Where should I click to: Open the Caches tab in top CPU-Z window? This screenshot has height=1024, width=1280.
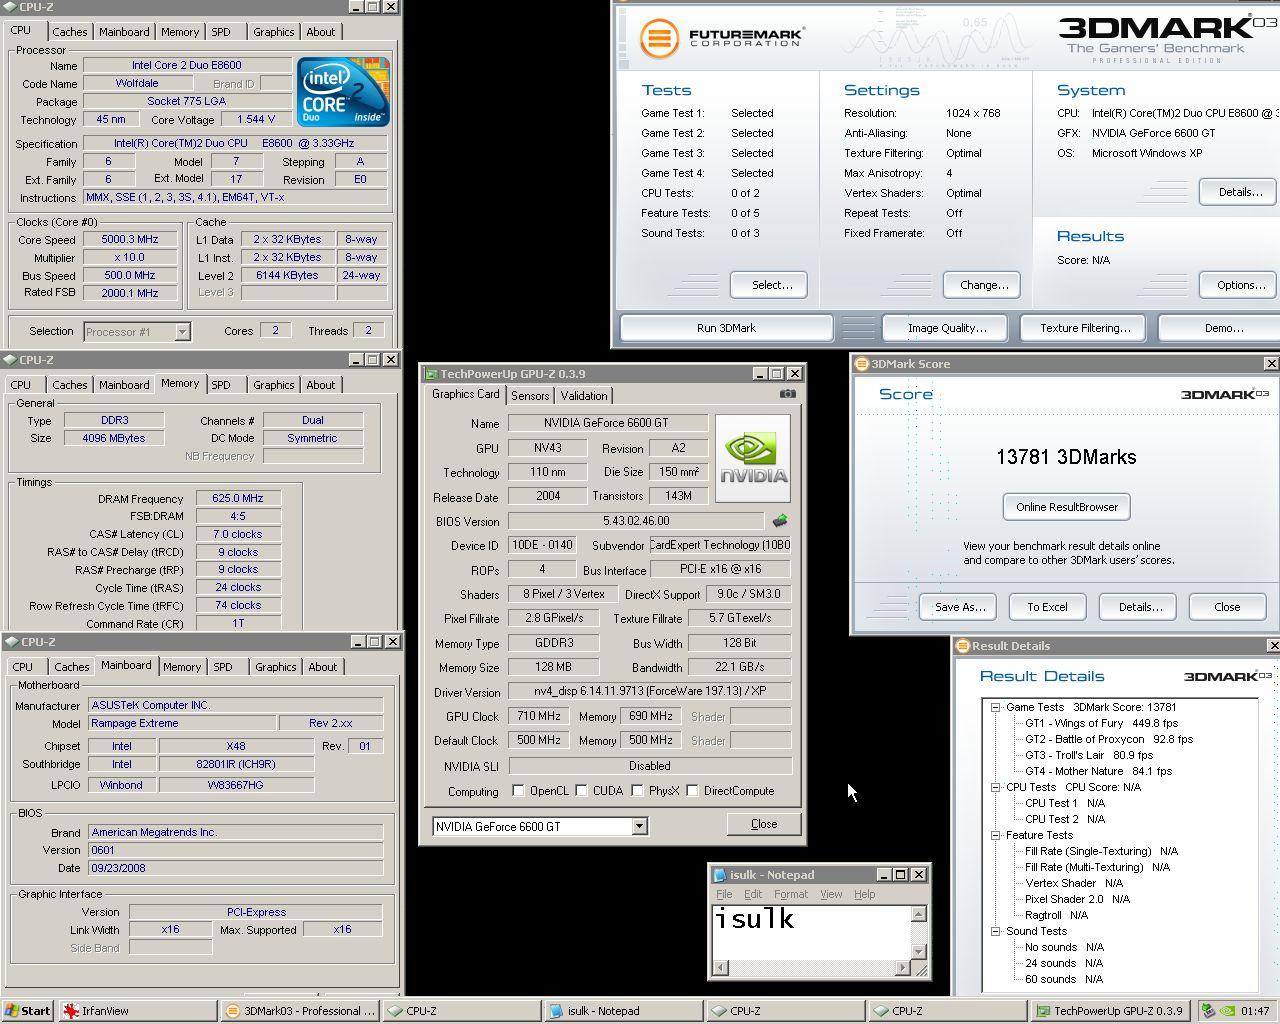point(70,32)
